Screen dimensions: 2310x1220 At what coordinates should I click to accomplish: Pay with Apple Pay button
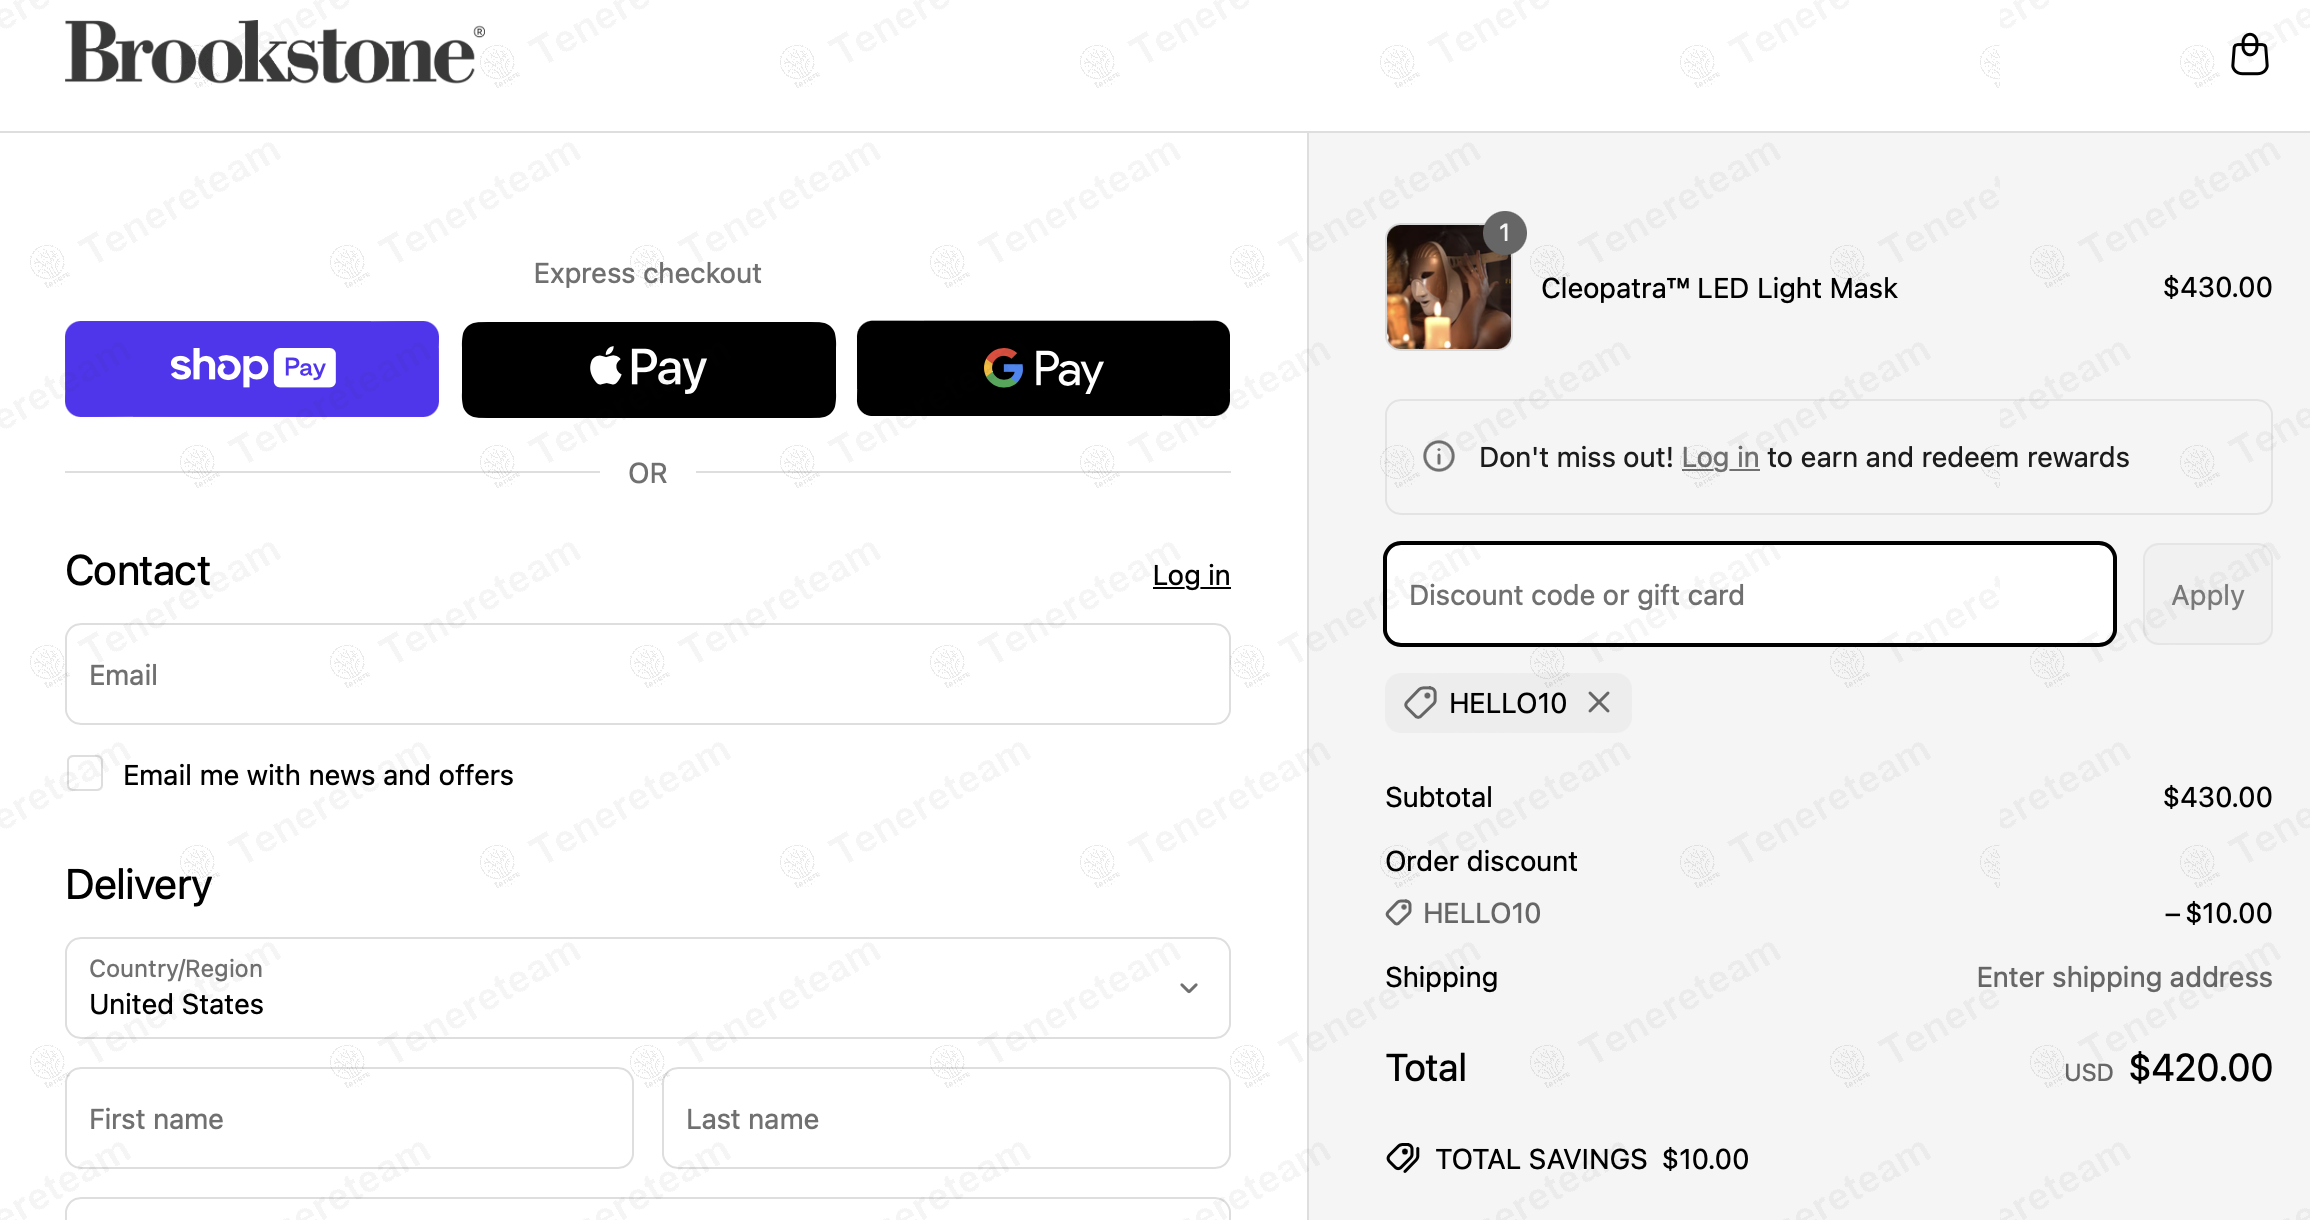[648, 369]
